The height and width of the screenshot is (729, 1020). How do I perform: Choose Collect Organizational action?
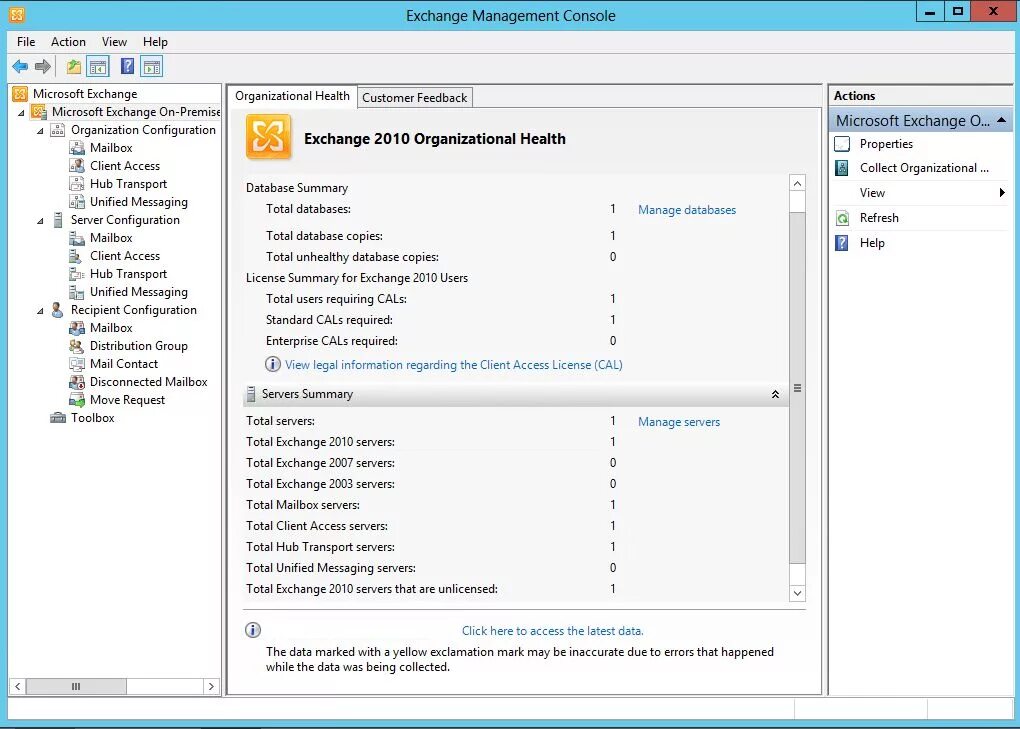pyautogui.click(x=924, y=168)
